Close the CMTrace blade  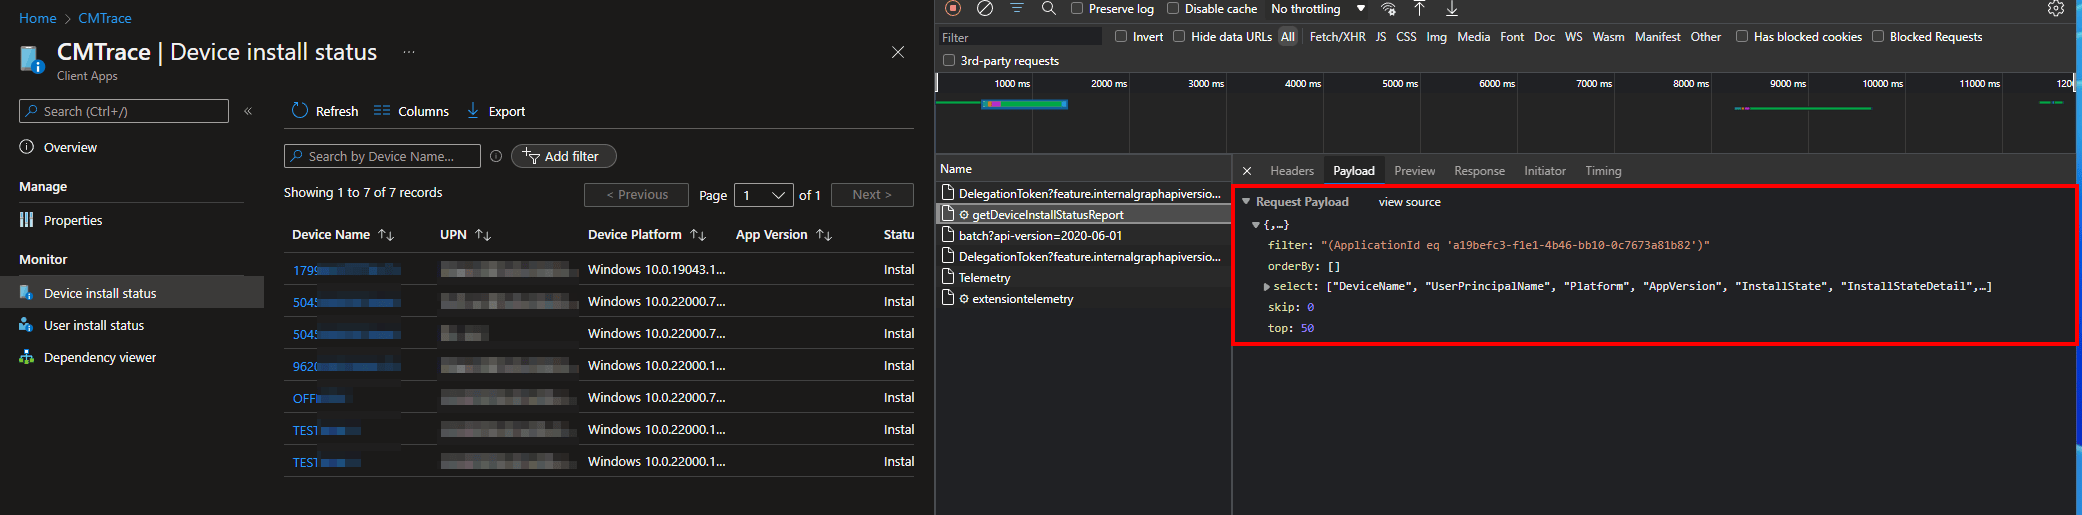(898, 52)
